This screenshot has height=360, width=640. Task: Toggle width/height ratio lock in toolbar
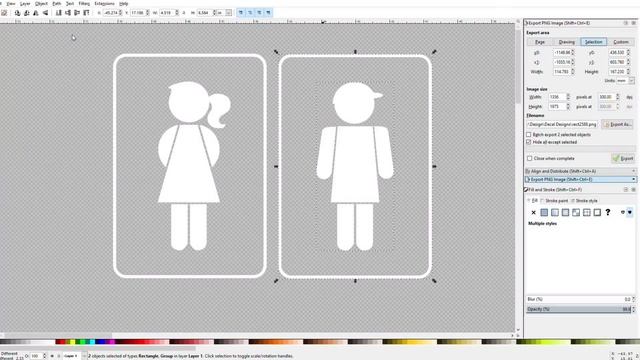click(x=184, y=13)
